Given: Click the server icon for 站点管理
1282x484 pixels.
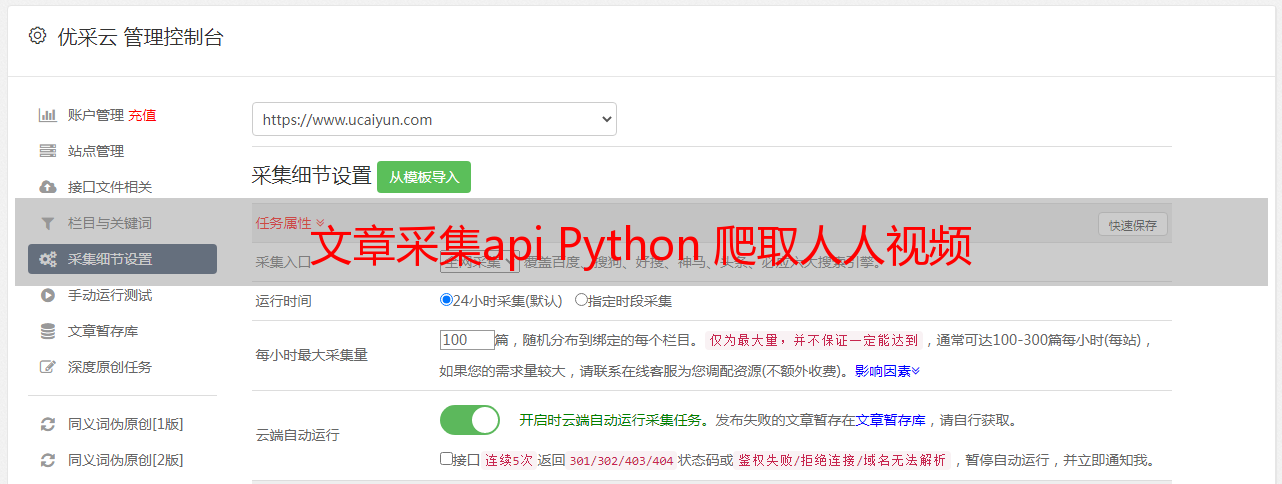Looking at the screenshot, I should (47, 151).
